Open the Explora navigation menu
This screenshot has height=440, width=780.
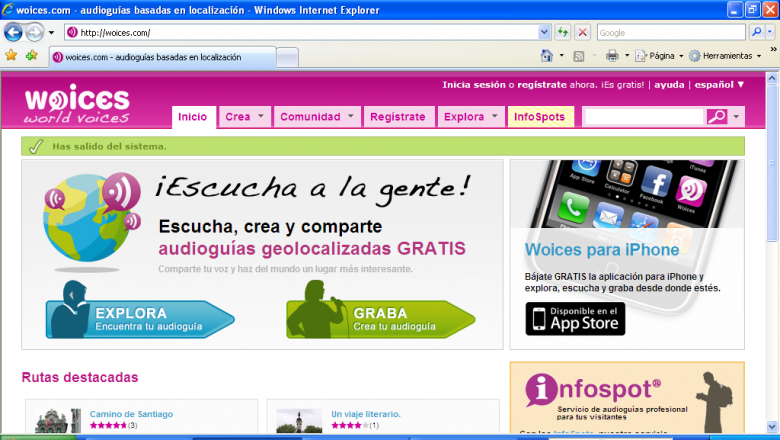[471, 117]
